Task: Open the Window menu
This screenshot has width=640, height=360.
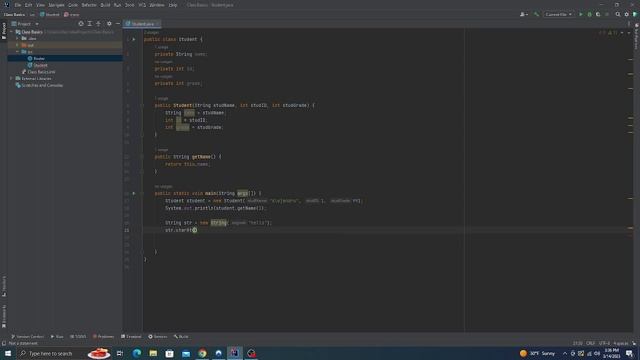Action: (157, 5)
